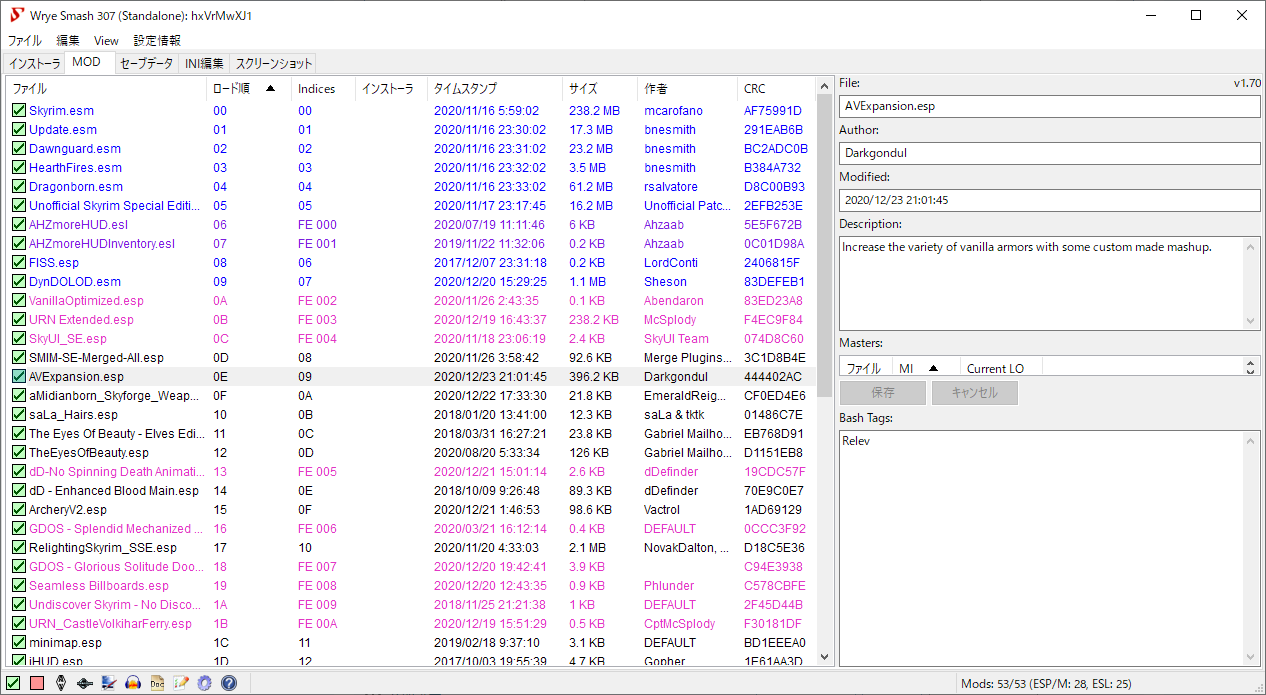This screenshot has height=695, width=1266.
Task: Switch to the インストーラ tab
Action: click(35, 64)
